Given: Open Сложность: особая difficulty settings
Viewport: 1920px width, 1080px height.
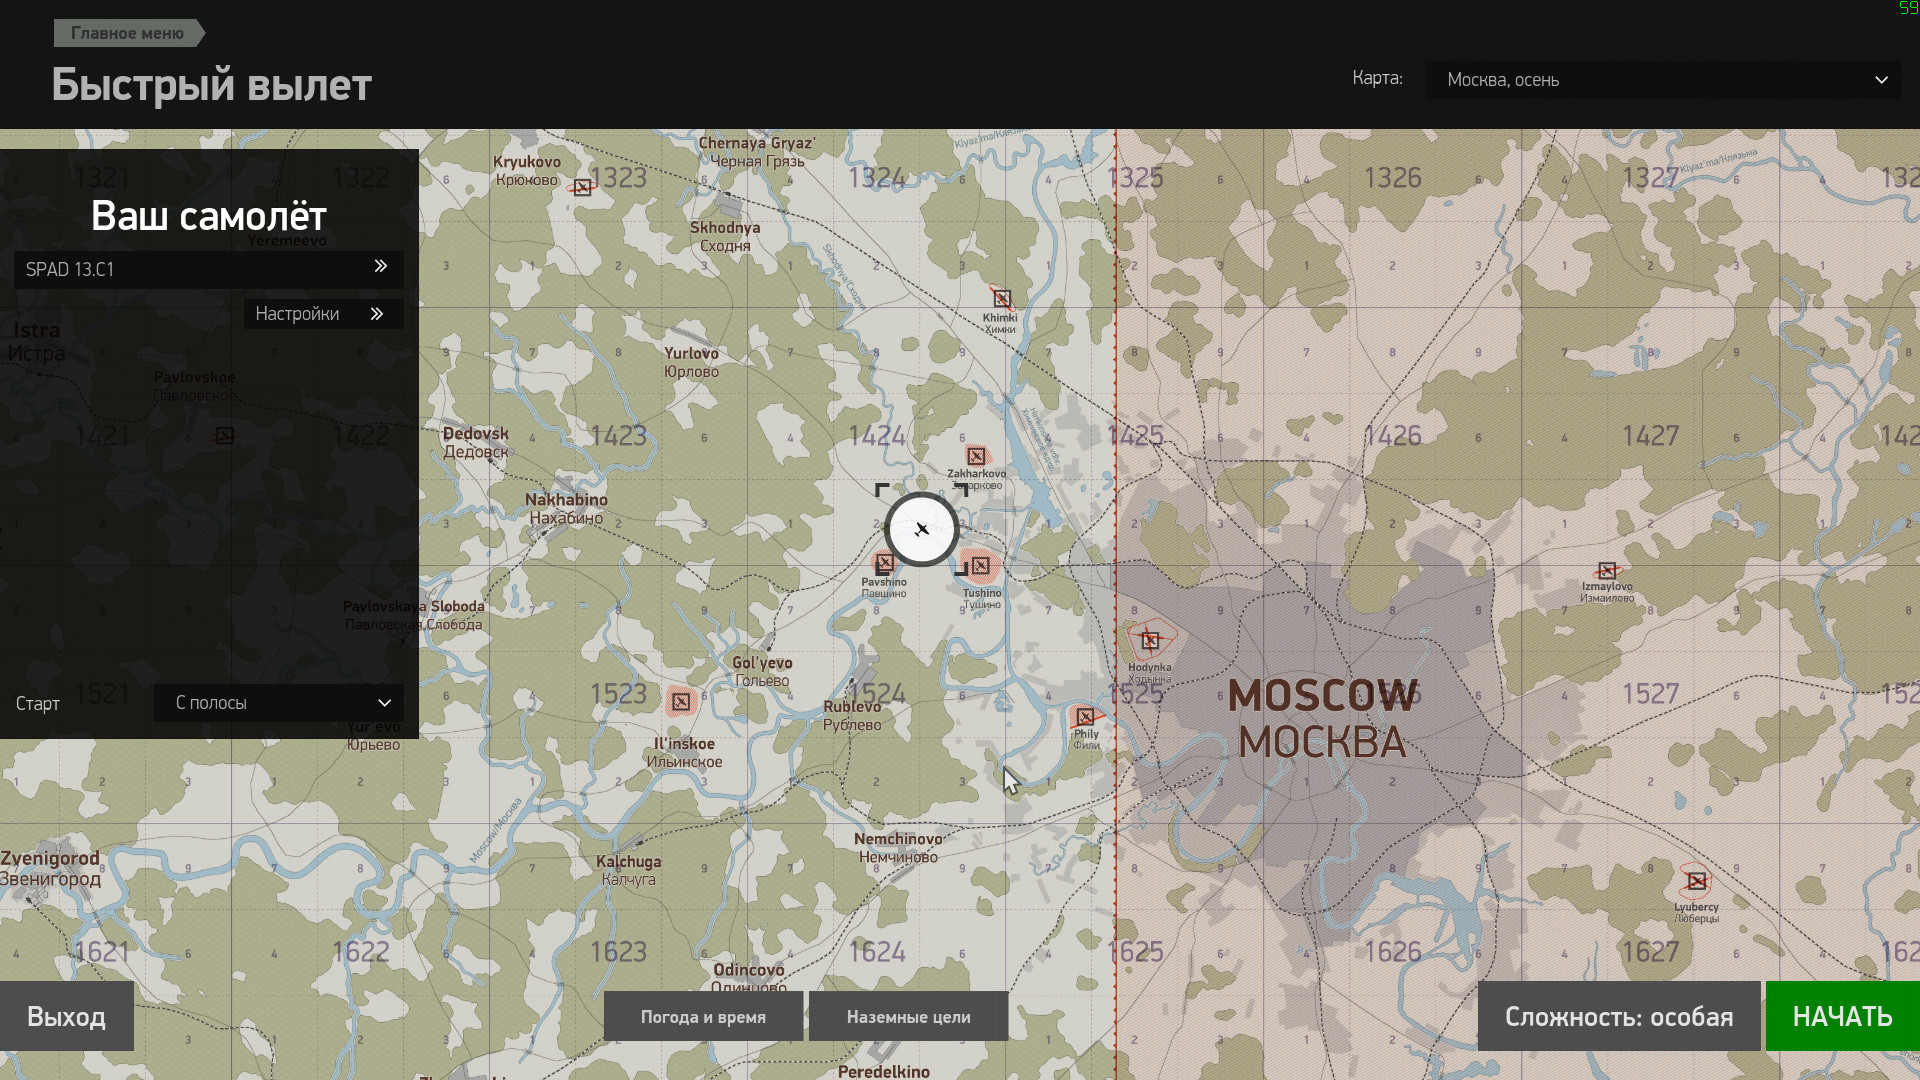Looking at the screenshot, I should pos(1619,1016).
